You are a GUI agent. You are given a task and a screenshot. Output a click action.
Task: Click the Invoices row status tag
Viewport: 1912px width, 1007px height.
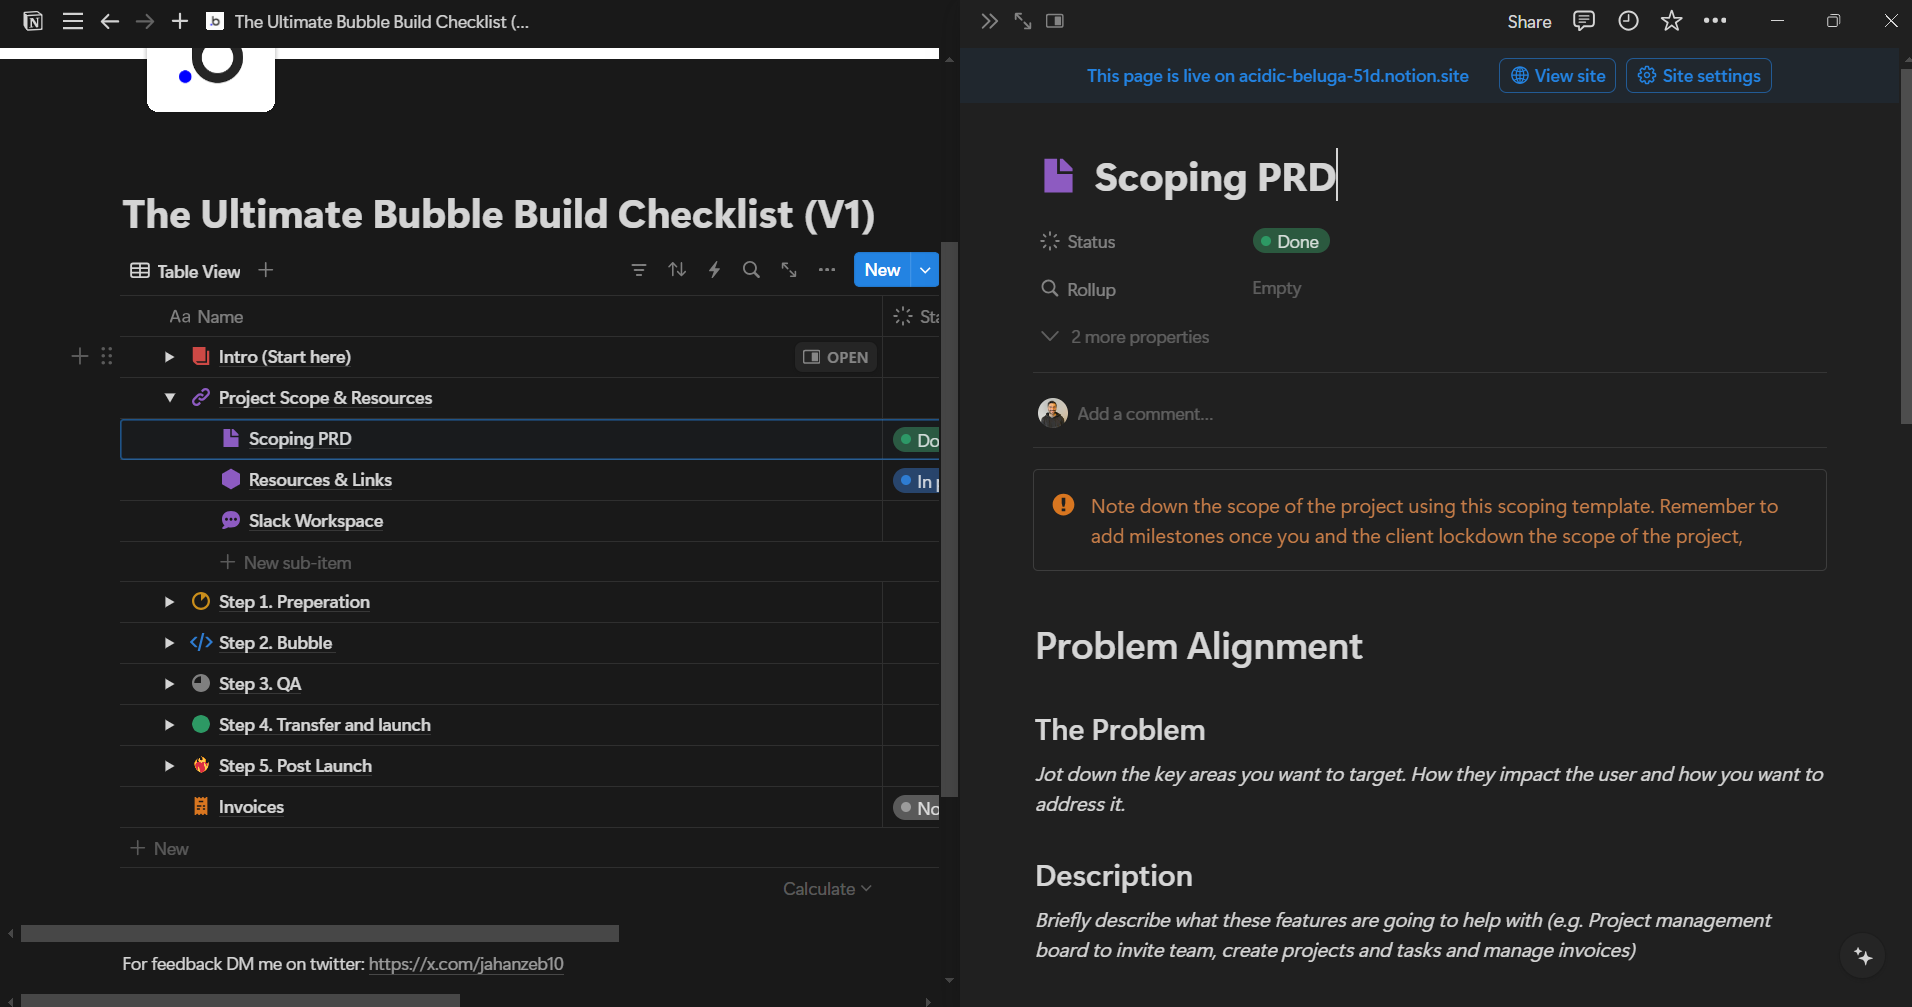click(917, 808)
